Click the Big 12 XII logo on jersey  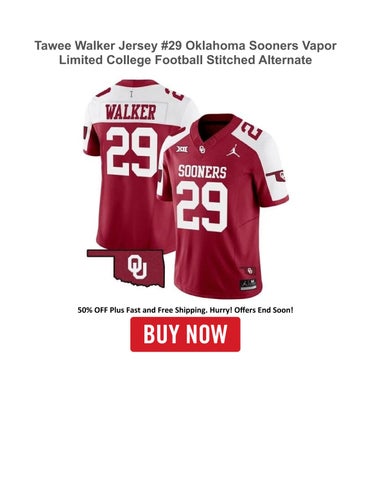coord(182,149)
